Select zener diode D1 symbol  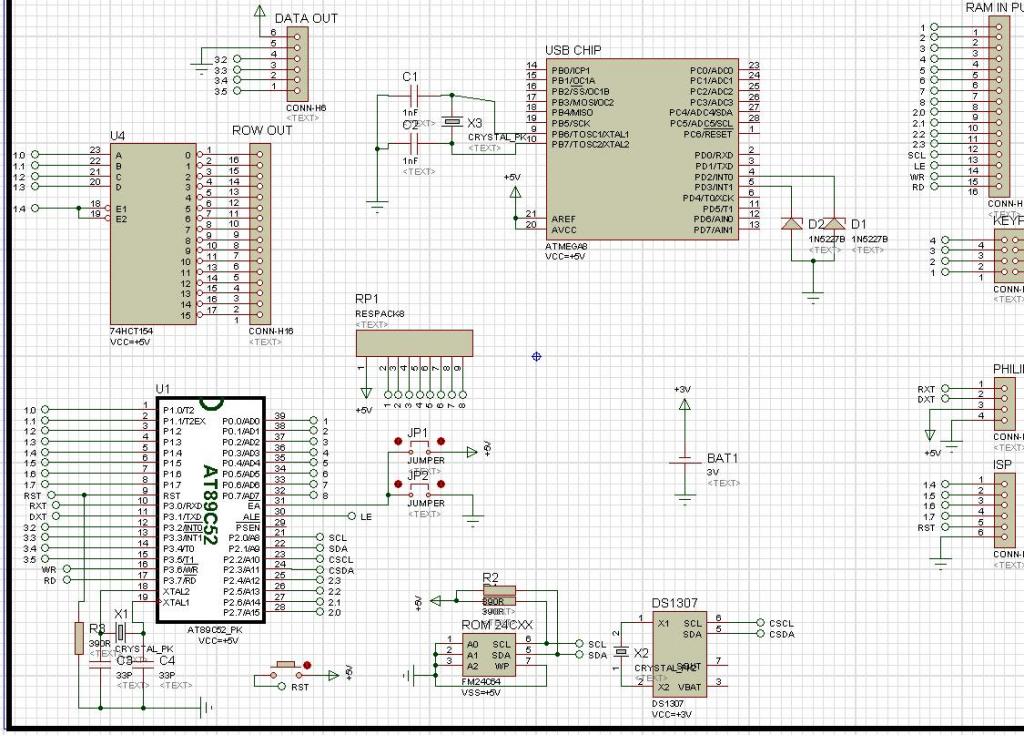point(834,223)
